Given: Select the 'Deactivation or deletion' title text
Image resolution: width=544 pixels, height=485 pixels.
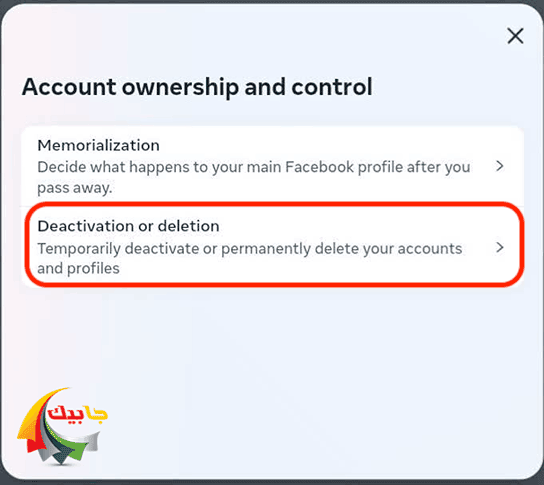Looking at the screenshot, I should (x=128, y=226).
